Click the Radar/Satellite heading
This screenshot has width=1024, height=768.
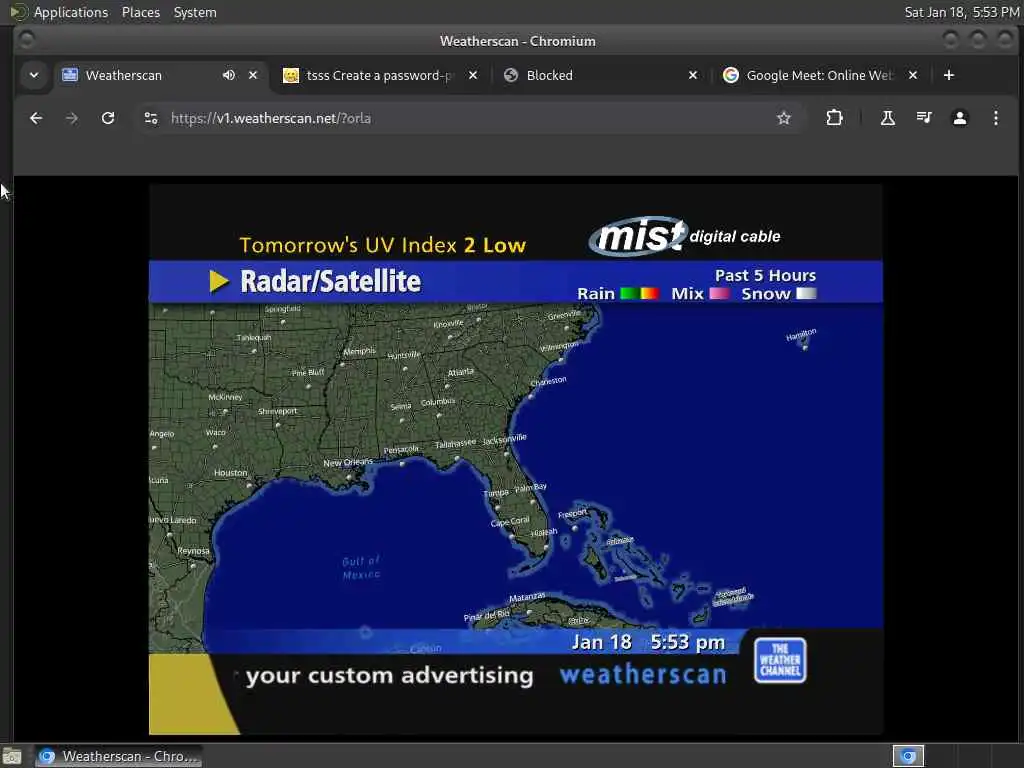330,281
